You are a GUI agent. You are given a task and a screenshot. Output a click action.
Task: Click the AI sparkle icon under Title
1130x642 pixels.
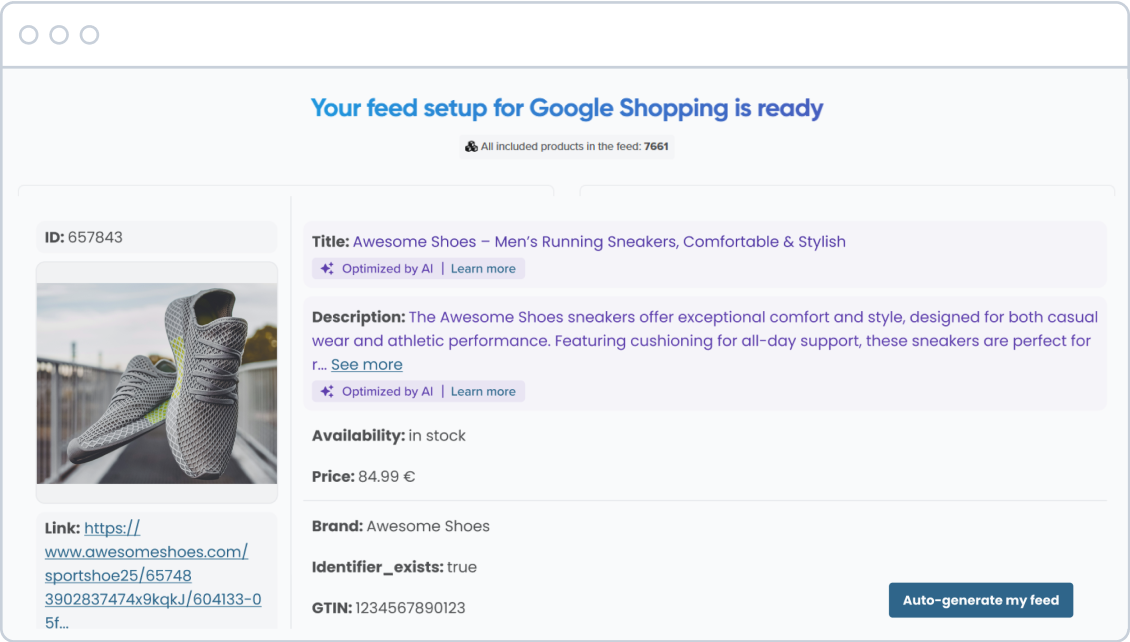[327, 269]
